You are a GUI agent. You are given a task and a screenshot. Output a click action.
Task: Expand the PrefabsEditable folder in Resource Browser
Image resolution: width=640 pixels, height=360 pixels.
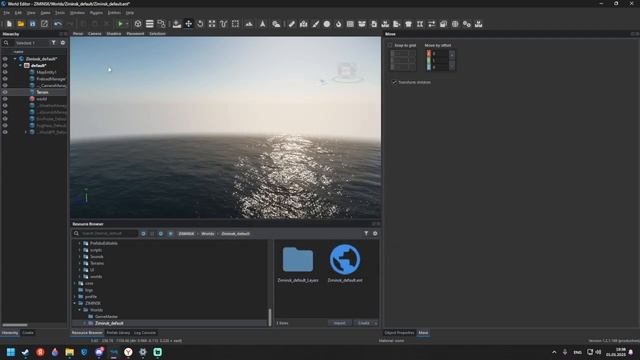point(80,243)
